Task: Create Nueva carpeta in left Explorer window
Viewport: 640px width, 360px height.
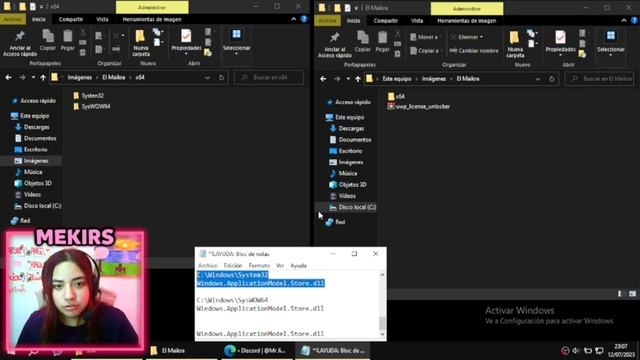Action: pos(141,43)
